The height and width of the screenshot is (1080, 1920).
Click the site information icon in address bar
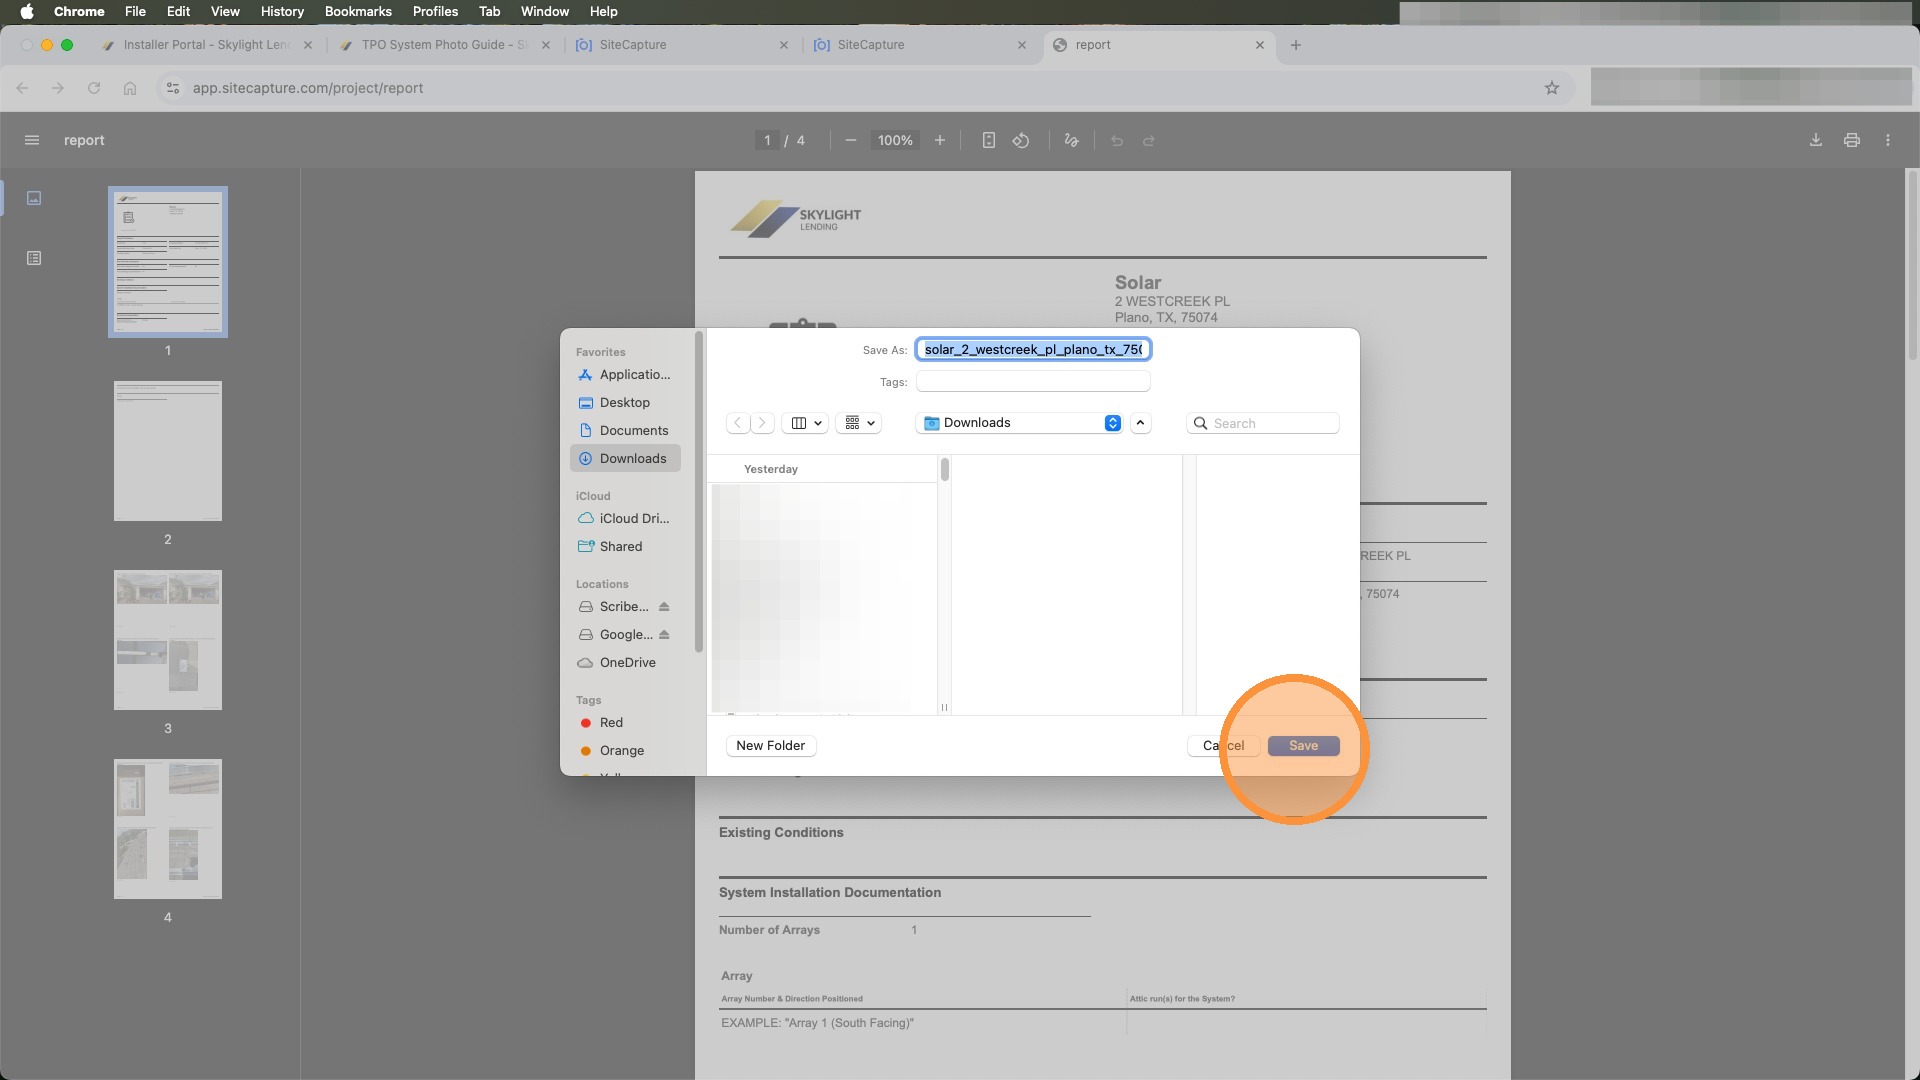pos(173,88)
